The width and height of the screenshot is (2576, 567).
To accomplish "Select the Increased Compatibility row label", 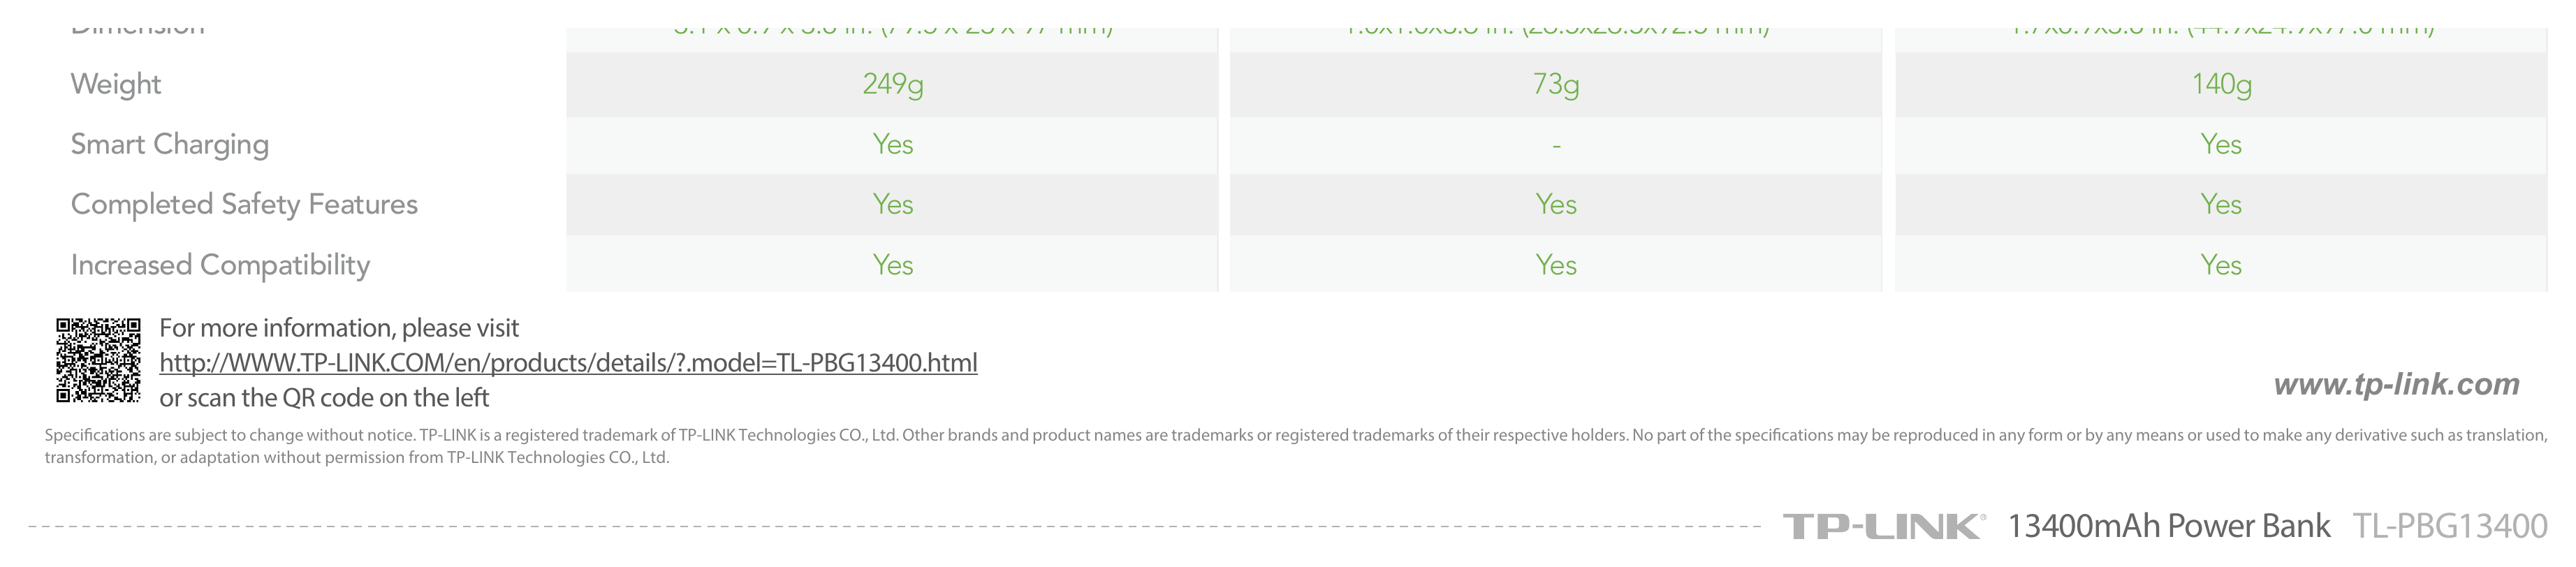I will pos(220,265).
